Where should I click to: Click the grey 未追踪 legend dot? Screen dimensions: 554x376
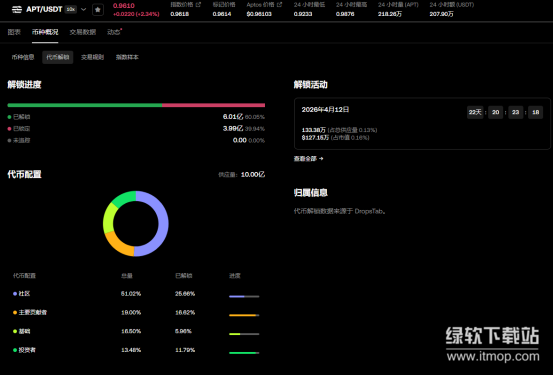click(10, 140)
